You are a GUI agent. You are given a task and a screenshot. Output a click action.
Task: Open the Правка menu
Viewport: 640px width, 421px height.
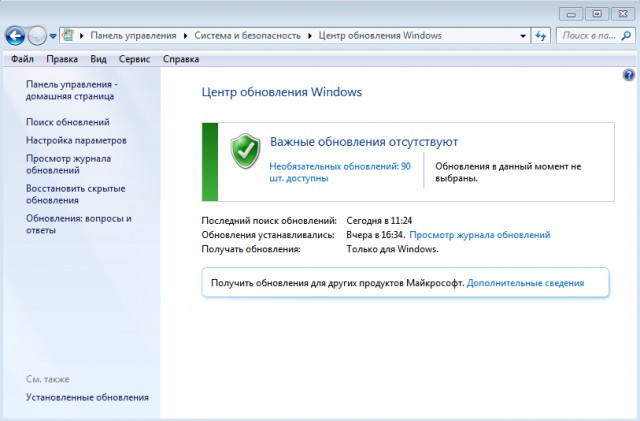click(x=62, y=59)
